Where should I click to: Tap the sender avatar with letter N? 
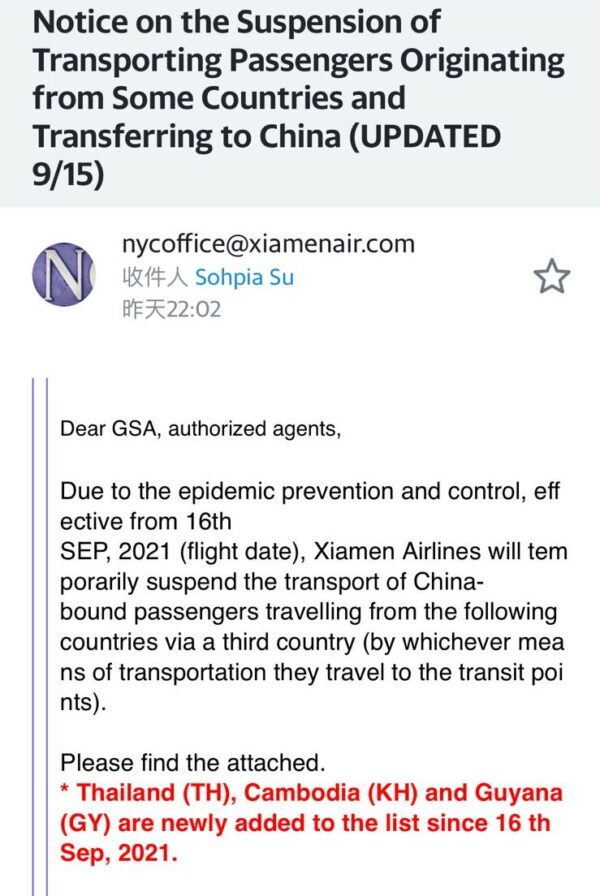point(65,274)
